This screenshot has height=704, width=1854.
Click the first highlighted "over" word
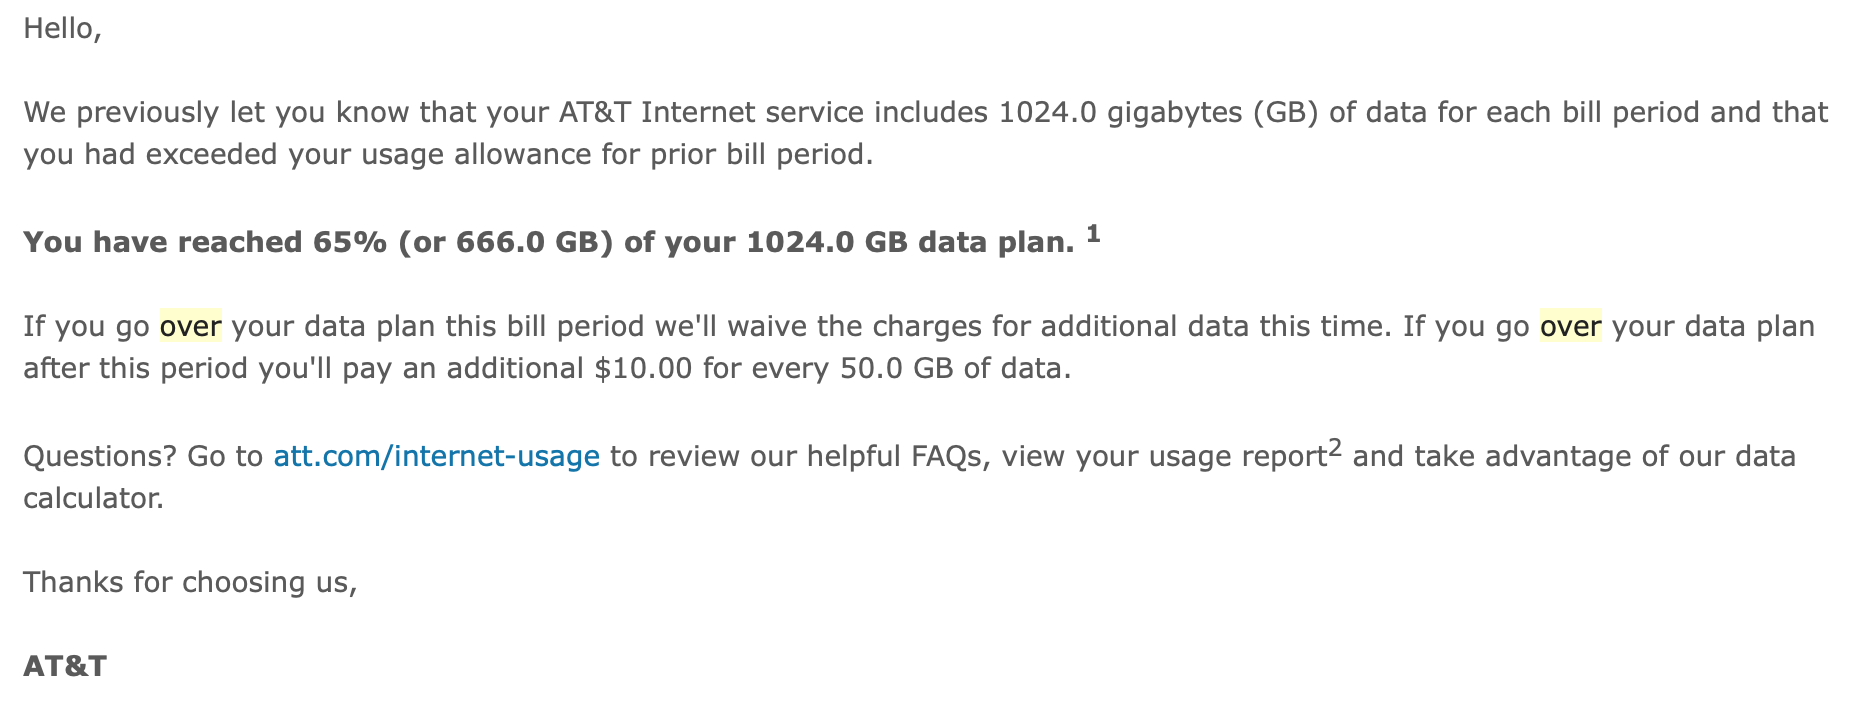pyautogui.click(x=190, y=327)
